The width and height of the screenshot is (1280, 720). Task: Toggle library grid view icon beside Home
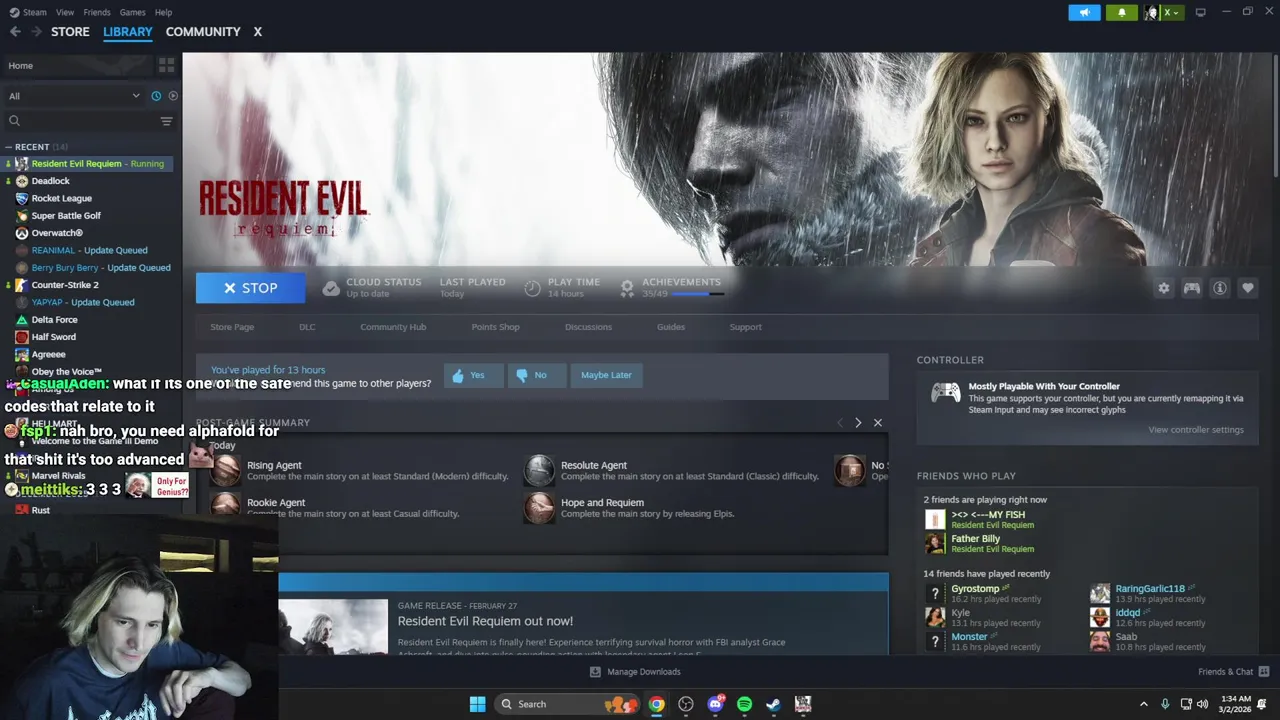[166, 65]
